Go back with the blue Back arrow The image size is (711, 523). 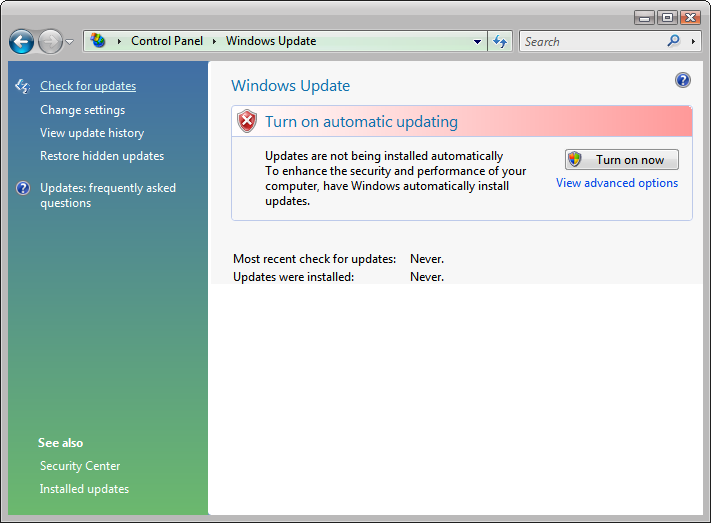point(21,42)
